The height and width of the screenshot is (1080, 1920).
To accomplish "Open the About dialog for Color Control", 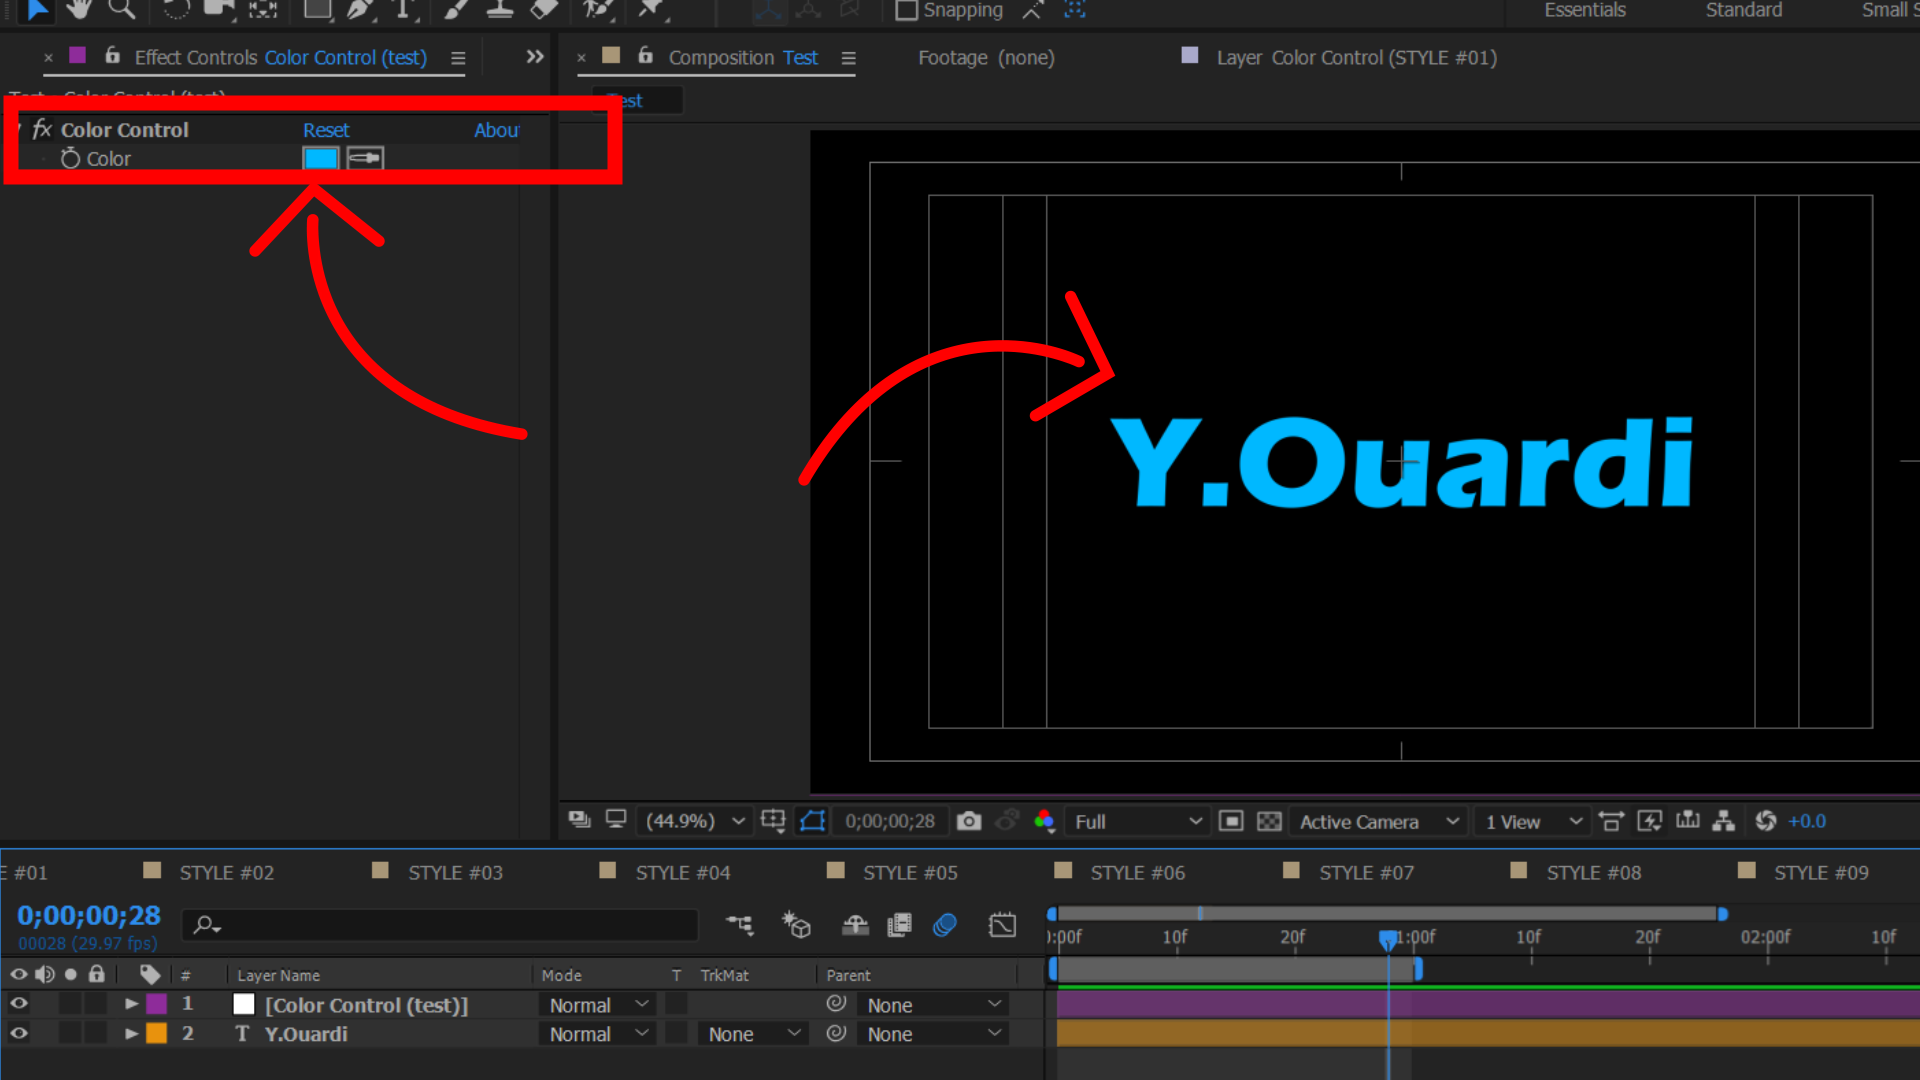I will [x=496, y=129].
